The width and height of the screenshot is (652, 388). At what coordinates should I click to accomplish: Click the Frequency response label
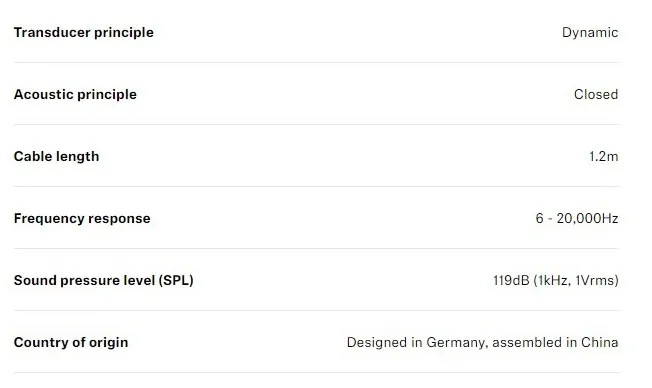point(82,218)
